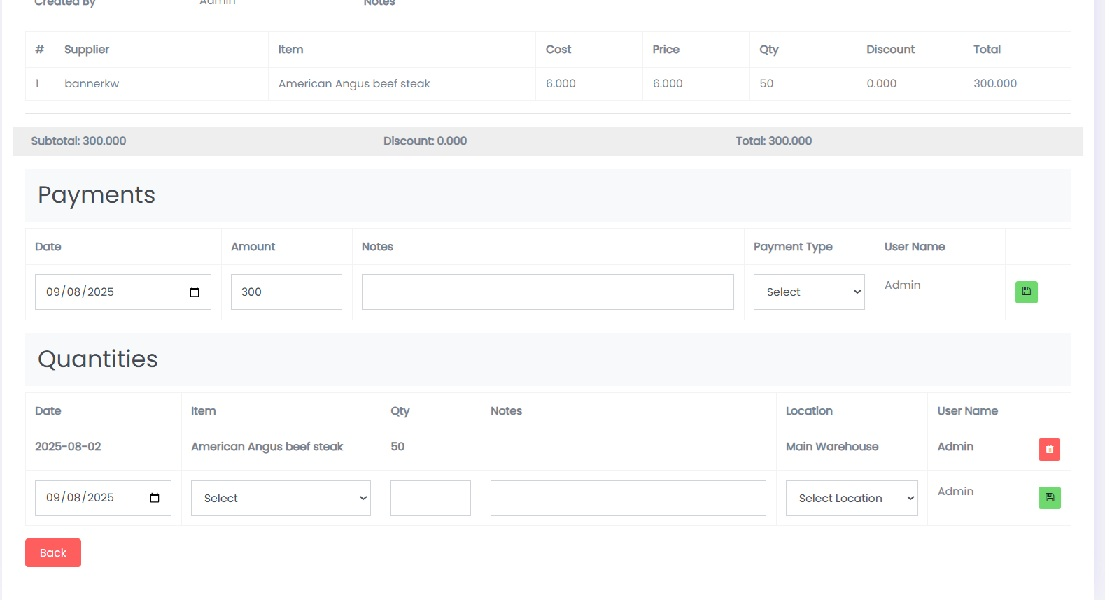This screenshot has height=609, width=1113.
Task: Click the Quantities section heading
Action: click(98, 359)
